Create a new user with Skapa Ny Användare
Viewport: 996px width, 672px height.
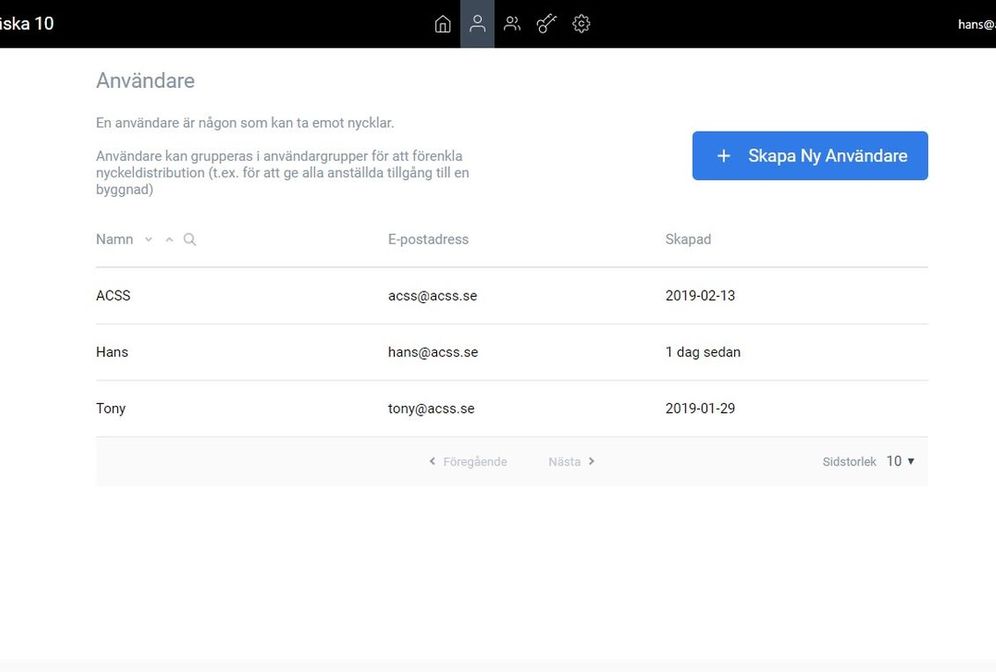(x=810, y=156)
